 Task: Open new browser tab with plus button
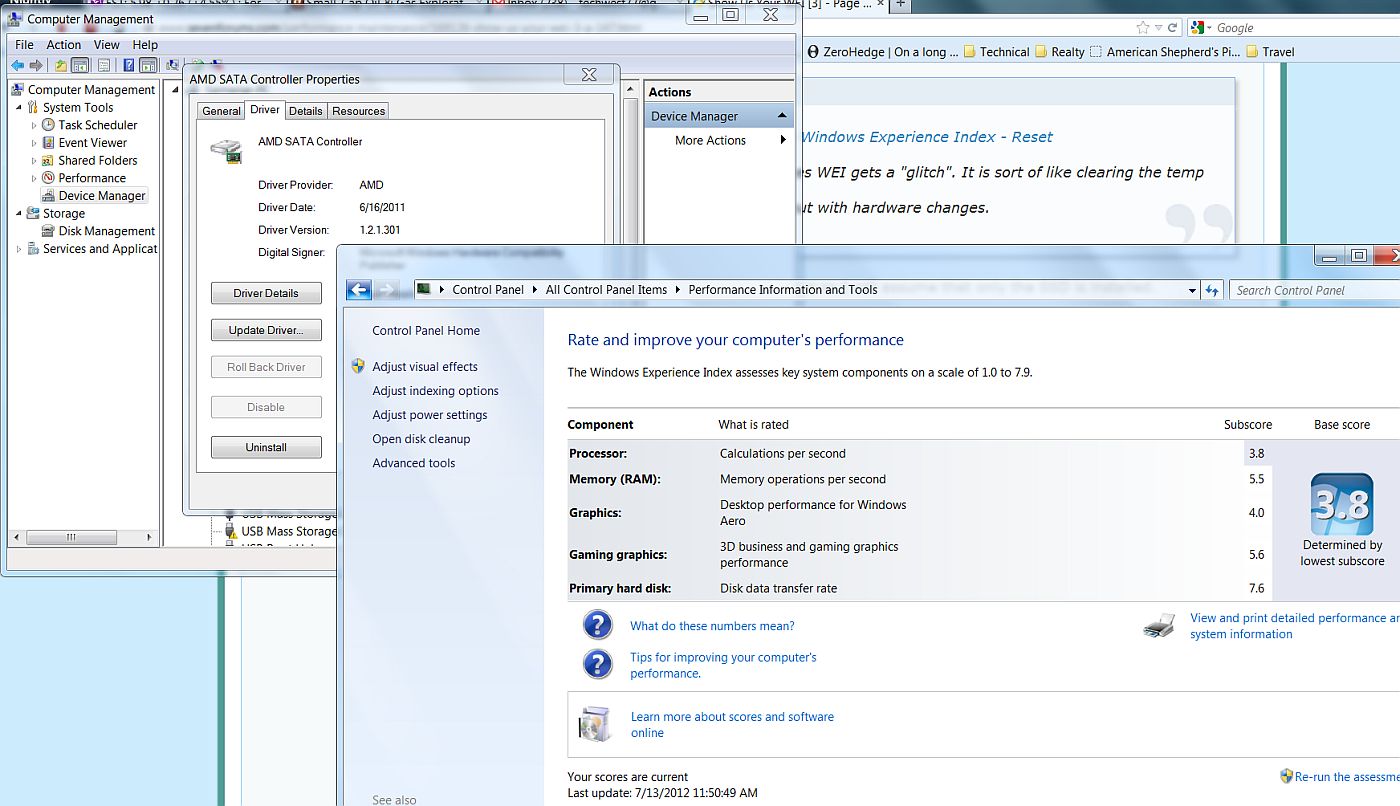[x=900, y=5]
